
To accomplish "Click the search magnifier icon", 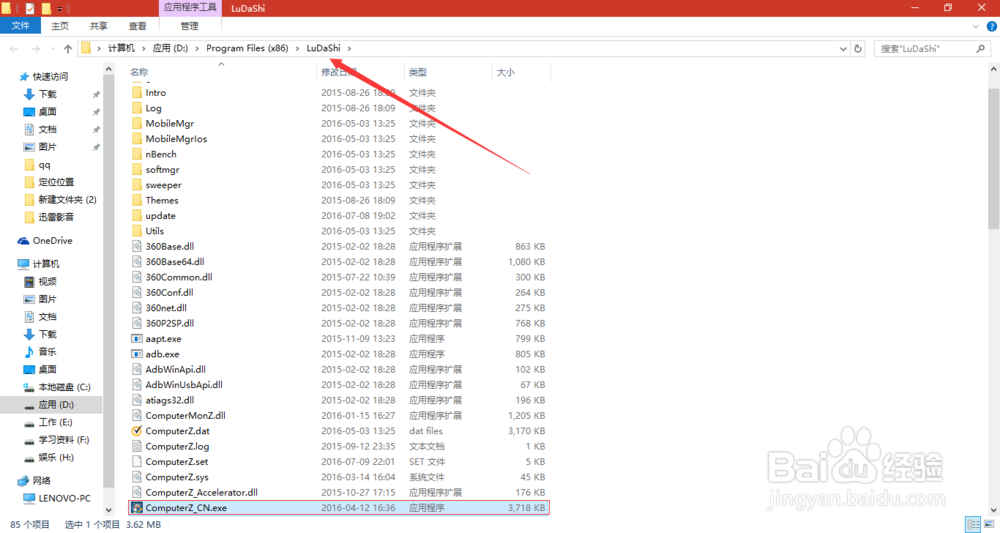I will 981,48.
